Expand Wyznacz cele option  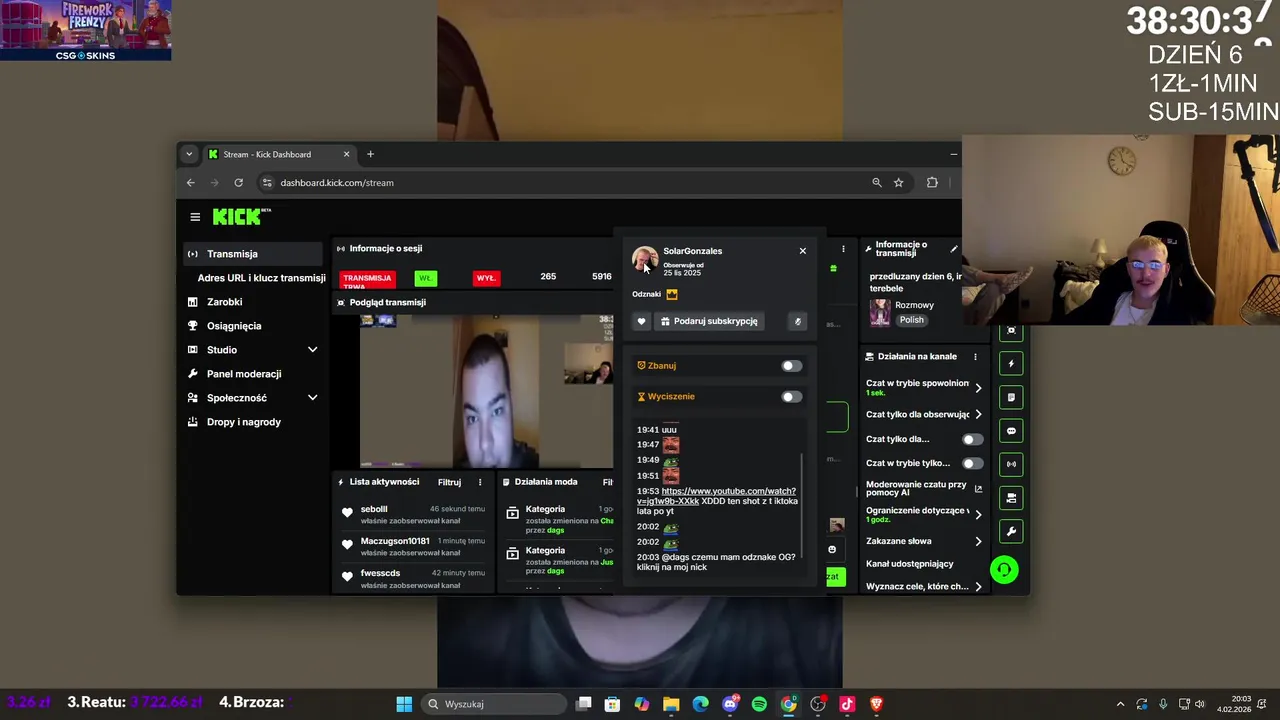pyautogui.click(x=978, y=587)
